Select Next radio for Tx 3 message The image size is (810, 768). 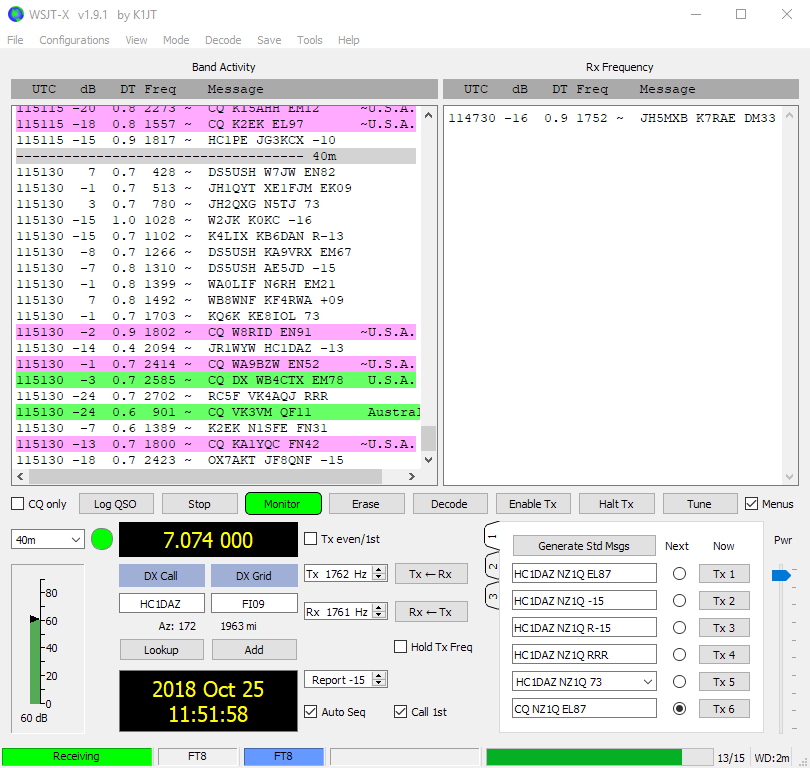coord(679,628)
